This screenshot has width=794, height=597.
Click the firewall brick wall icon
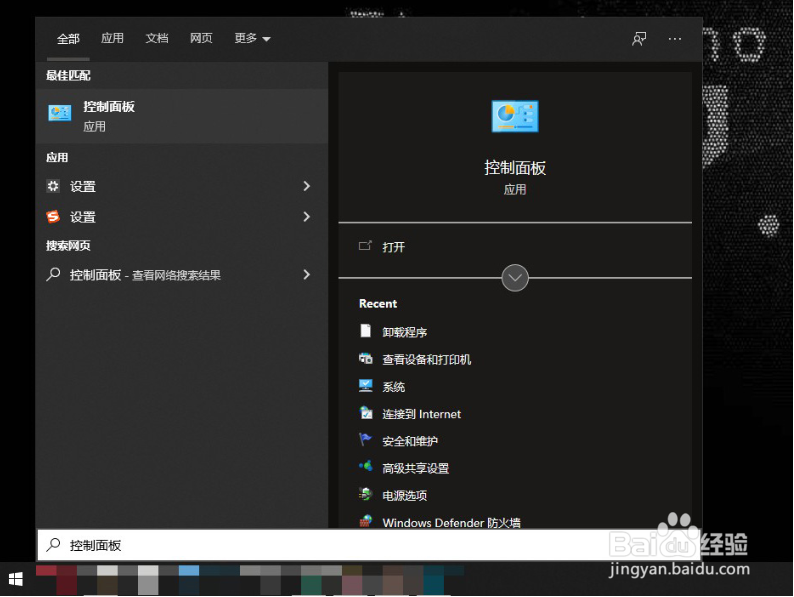[x=366, y=521]
